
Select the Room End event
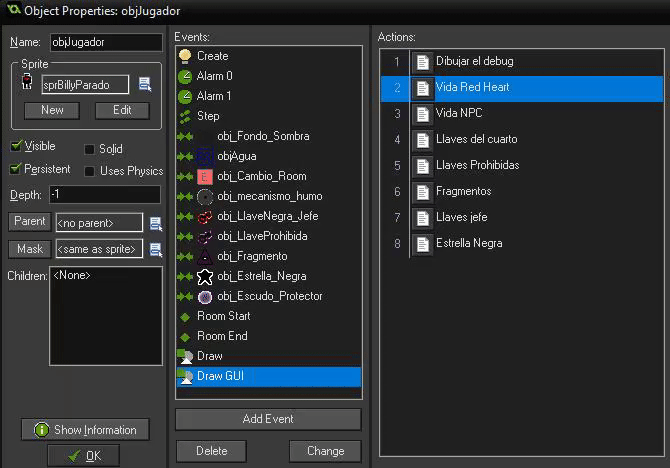click(269, 336)
